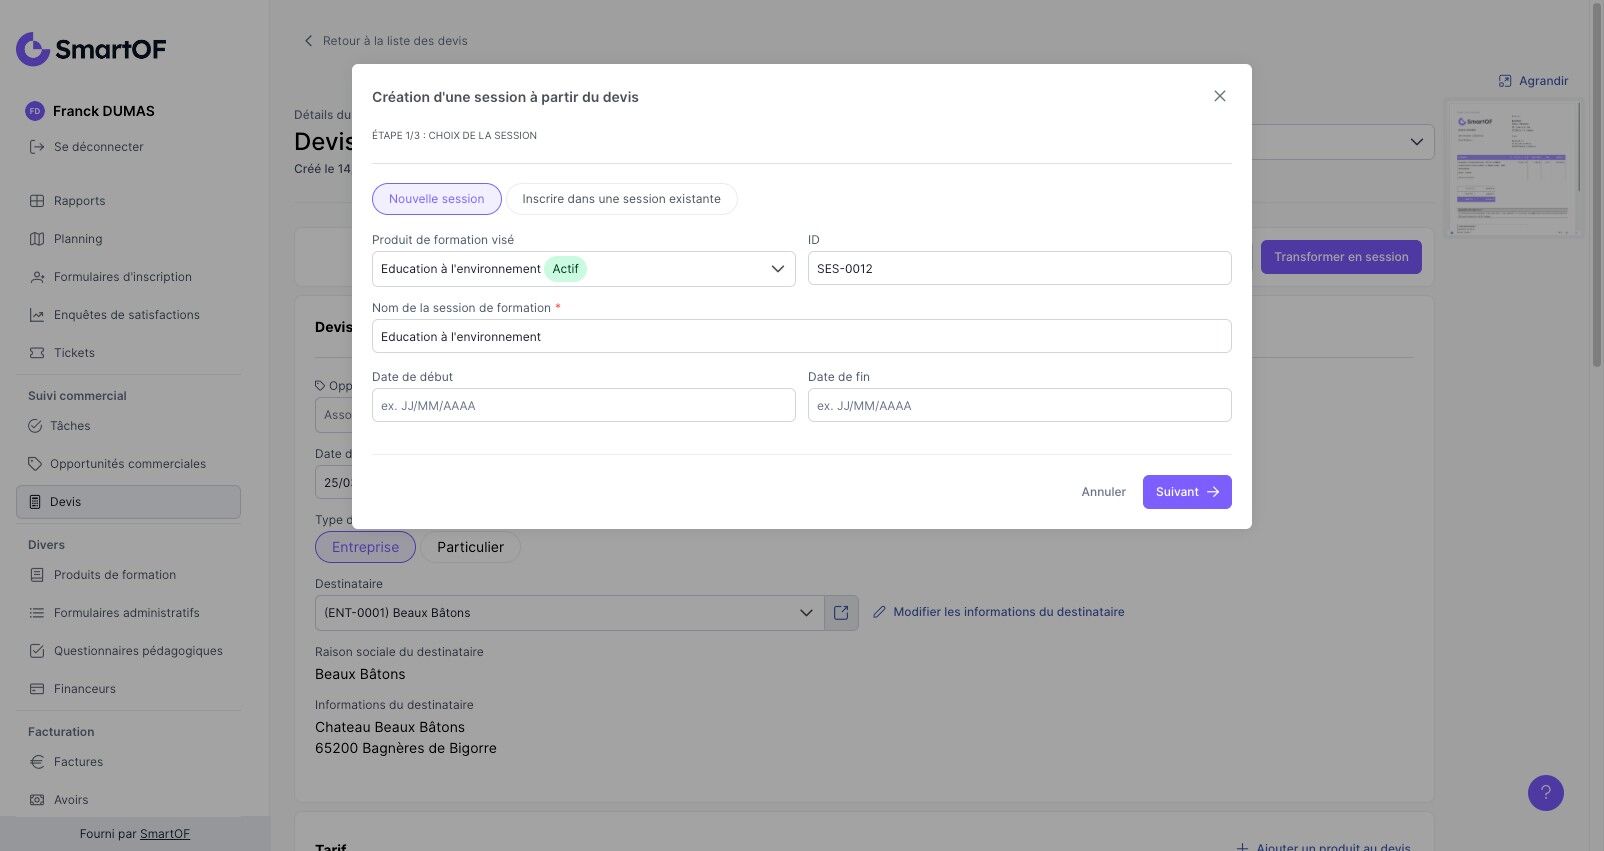Click the Date de début input field

point(583,406)
